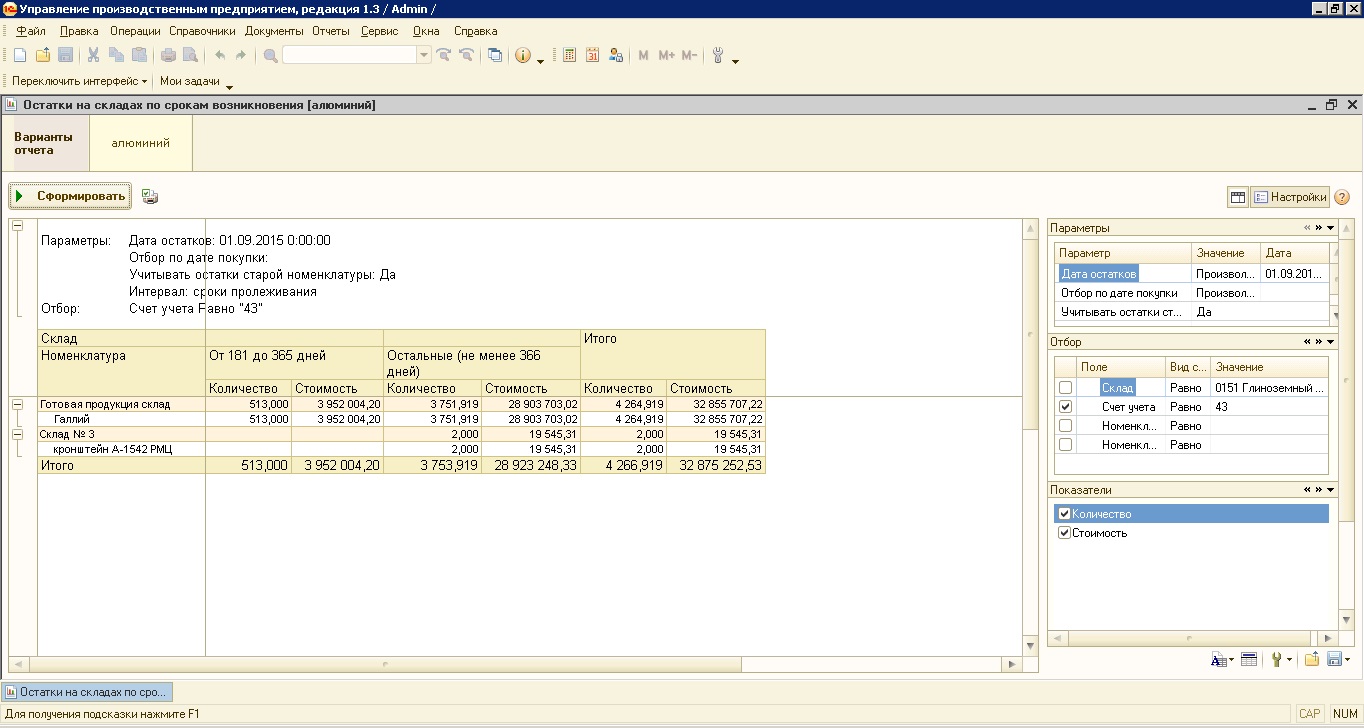
Task: Collapse the Параметры panel with down arrow
Action: click(x=1331, y=228)
